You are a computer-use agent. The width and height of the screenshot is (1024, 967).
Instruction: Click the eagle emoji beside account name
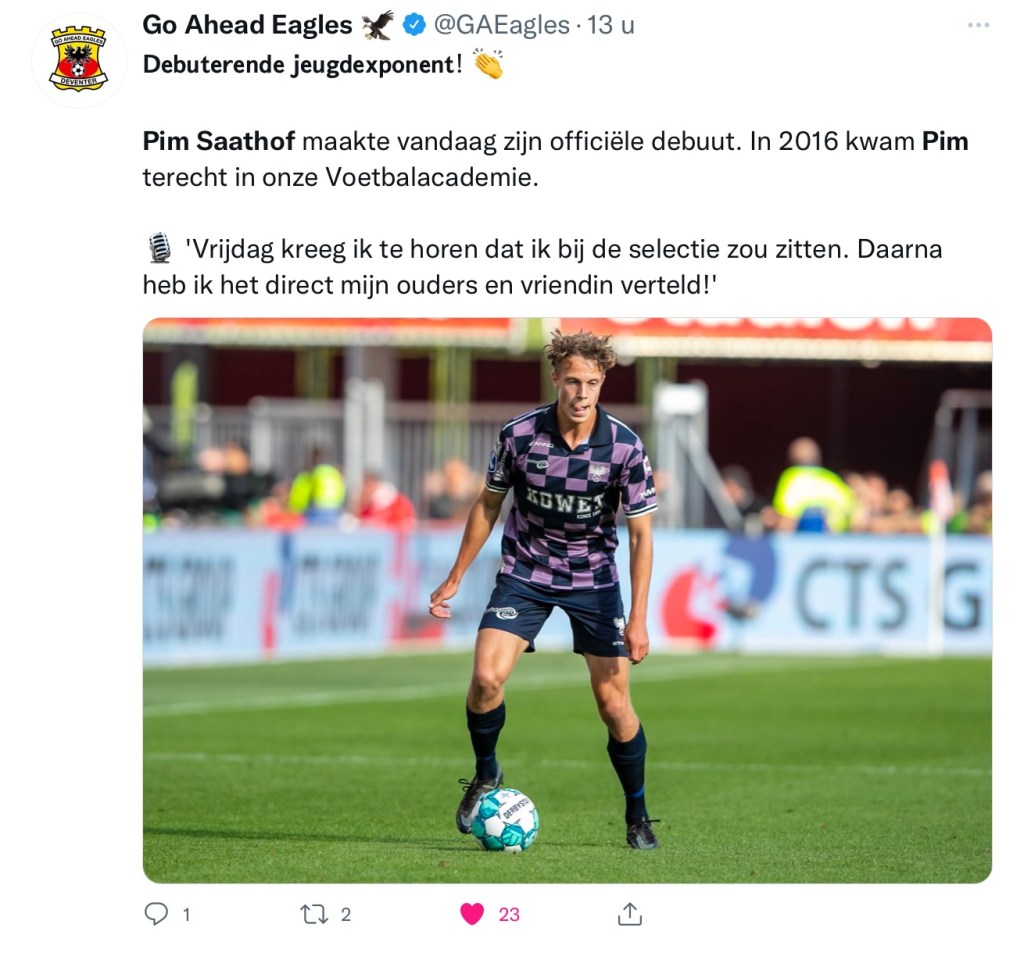377,25
